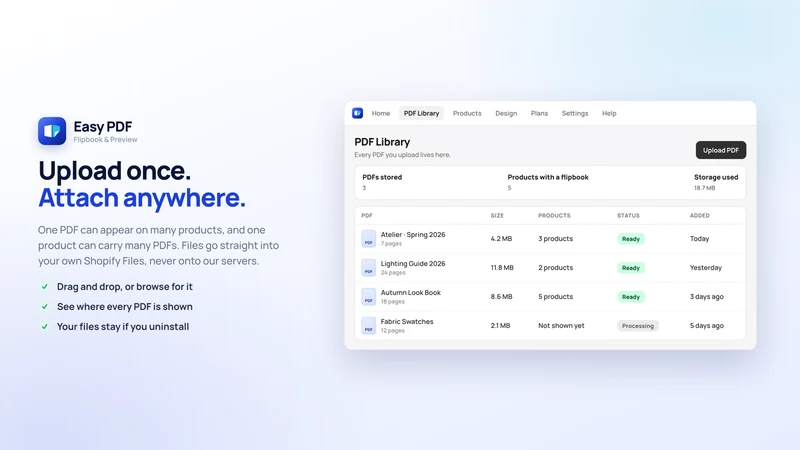
Task: Click the ADDED column header
Action: tap(699, 216)
